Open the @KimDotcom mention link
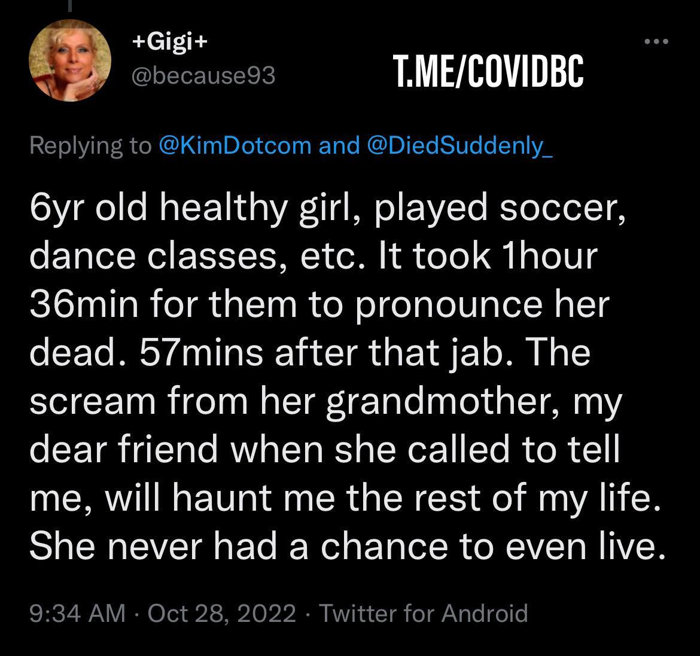This screenshot has height=656, width=700. pyautogui.click(x=234, y=146)
